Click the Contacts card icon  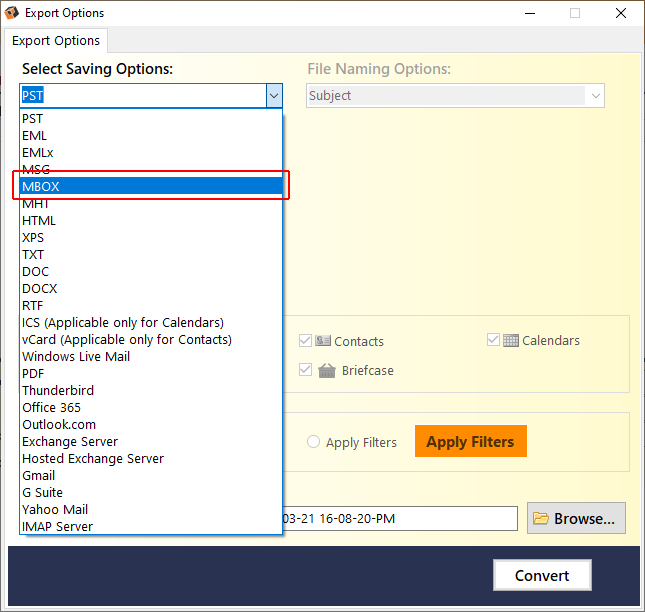click(323, 341)
